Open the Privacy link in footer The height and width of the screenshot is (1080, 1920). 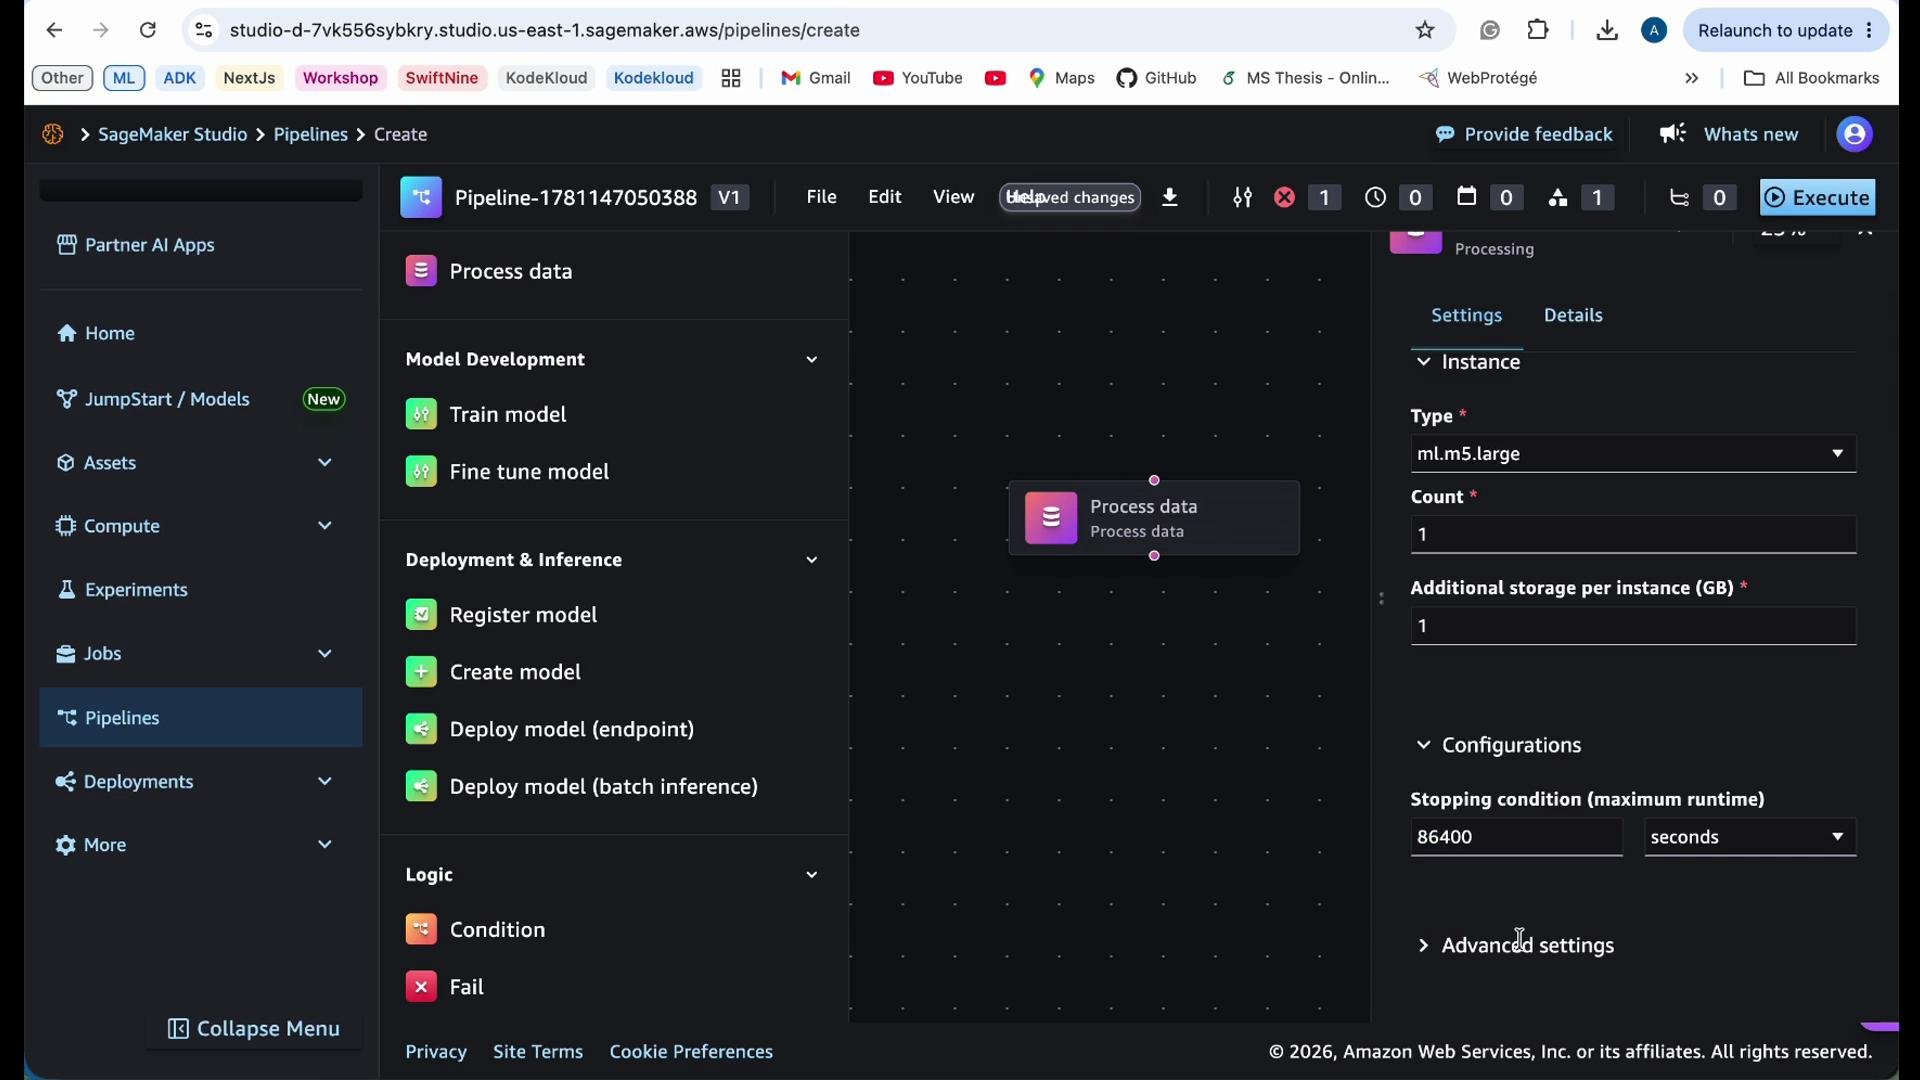point(436,1052)
